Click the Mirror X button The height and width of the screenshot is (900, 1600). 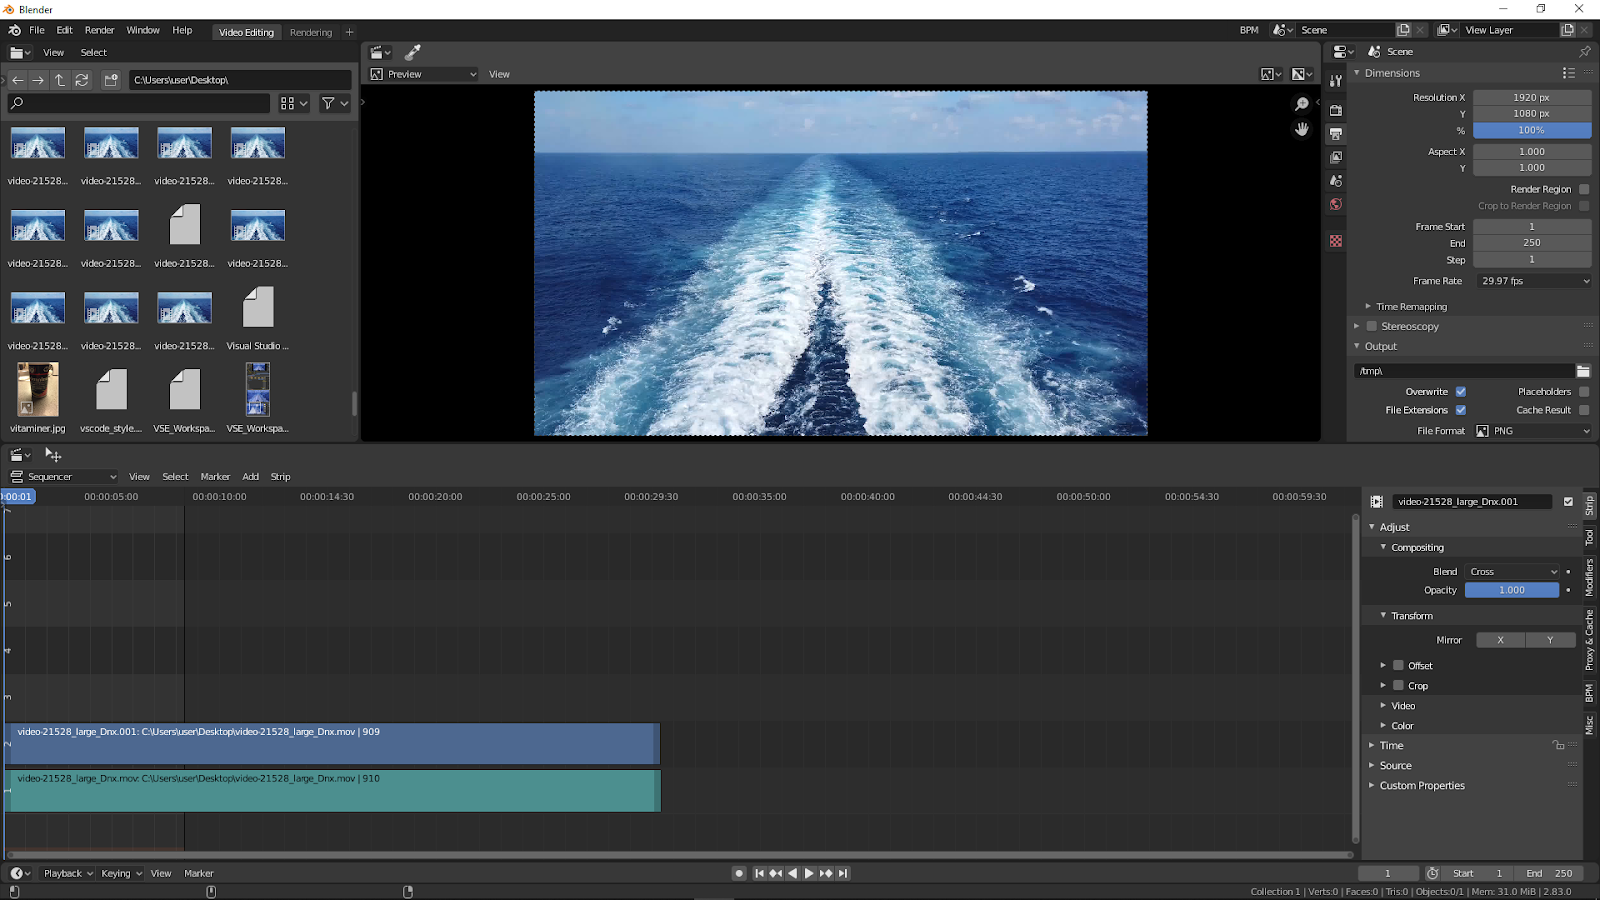(x=1500, y=640)
